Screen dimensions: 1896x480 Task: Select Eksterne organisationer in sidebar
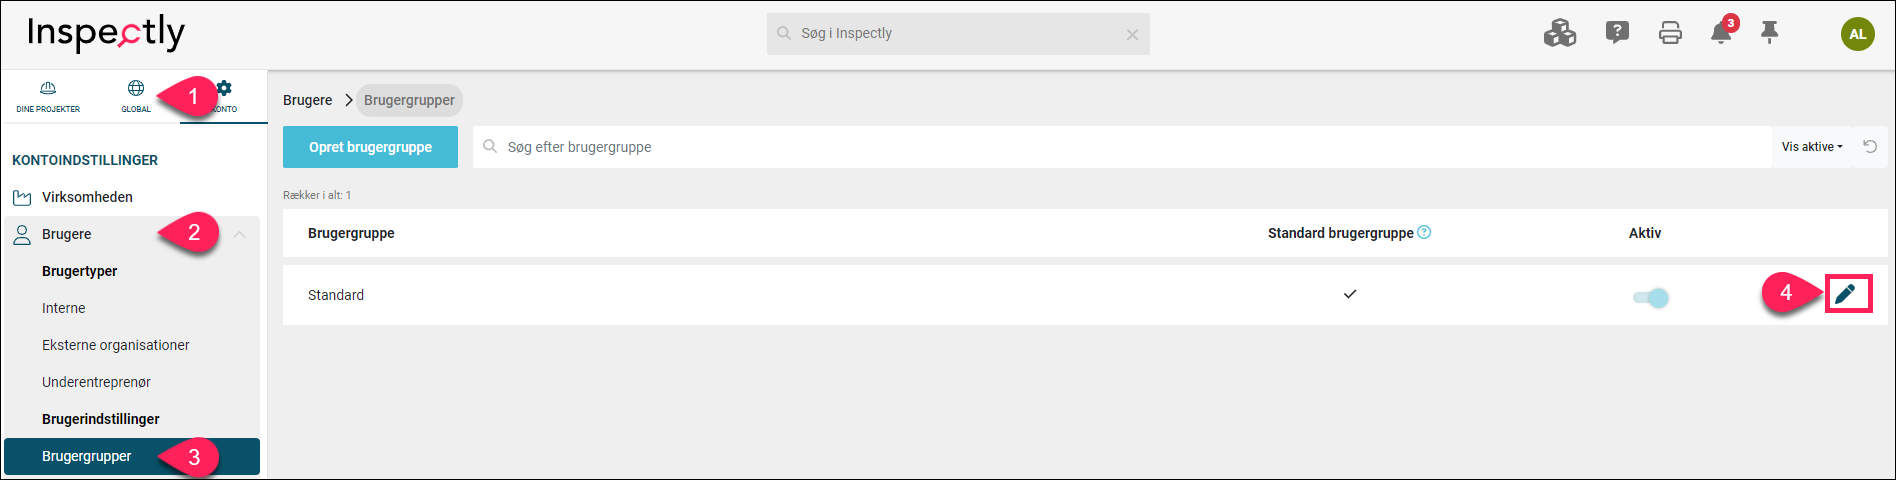(116, 345)
